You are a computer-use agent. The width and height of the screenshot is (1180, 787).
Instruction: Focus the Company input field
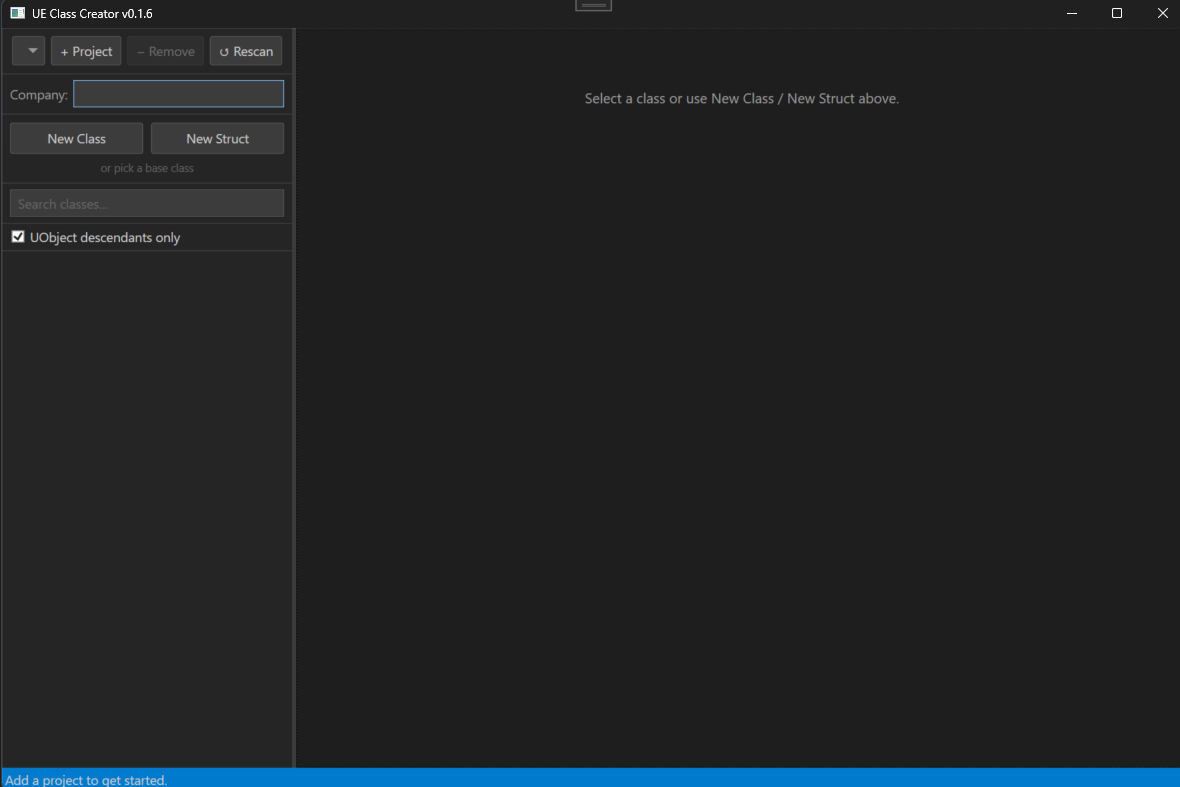tap(178, 94)
